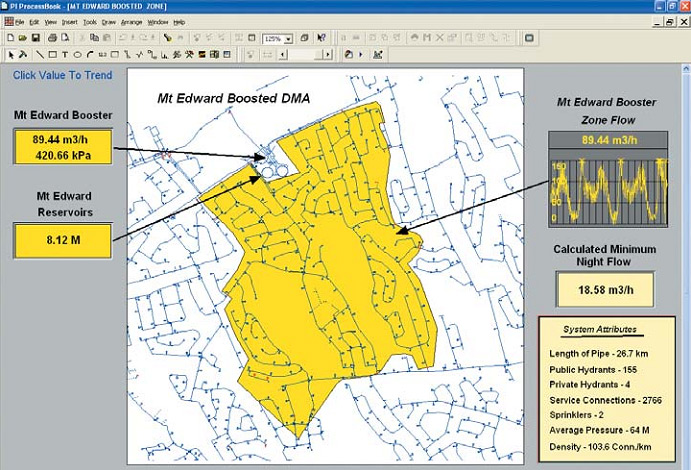The width and height of the screenshot is (691, 470).
Task: Open the Tools menu
Action: [90, 22]
